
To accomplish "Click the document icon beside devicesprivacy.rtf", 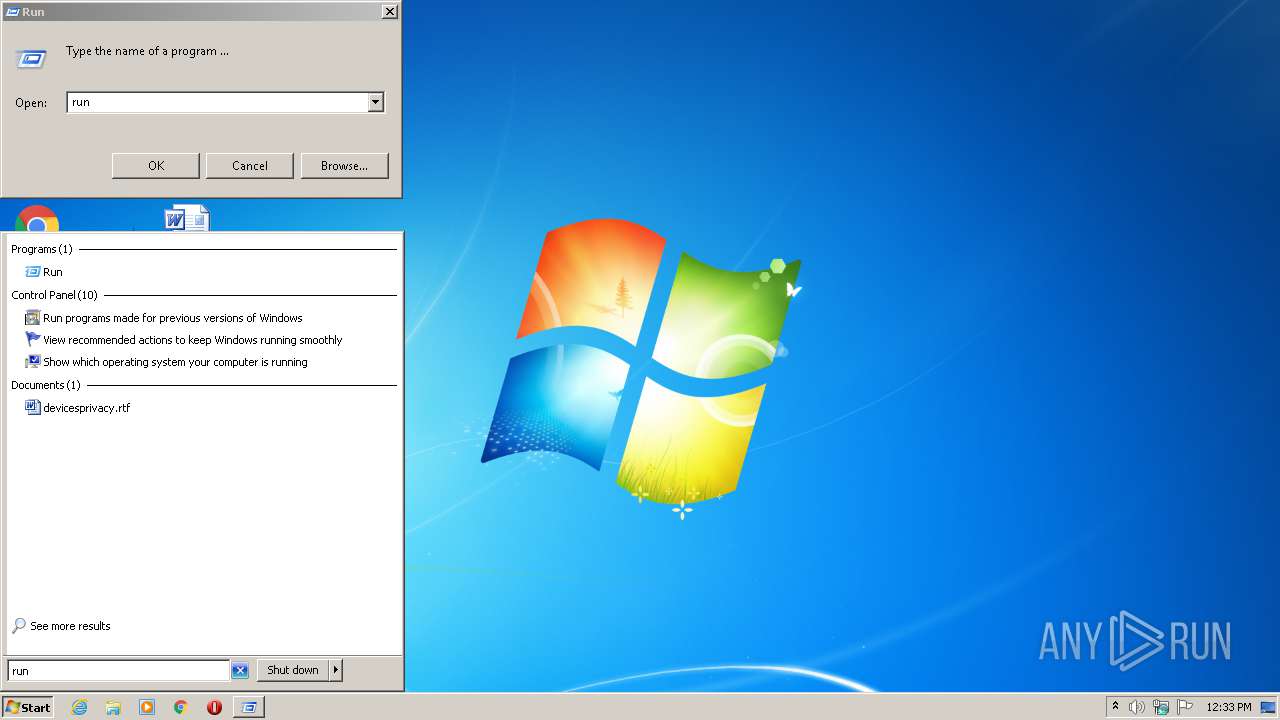I will [32, 408].
